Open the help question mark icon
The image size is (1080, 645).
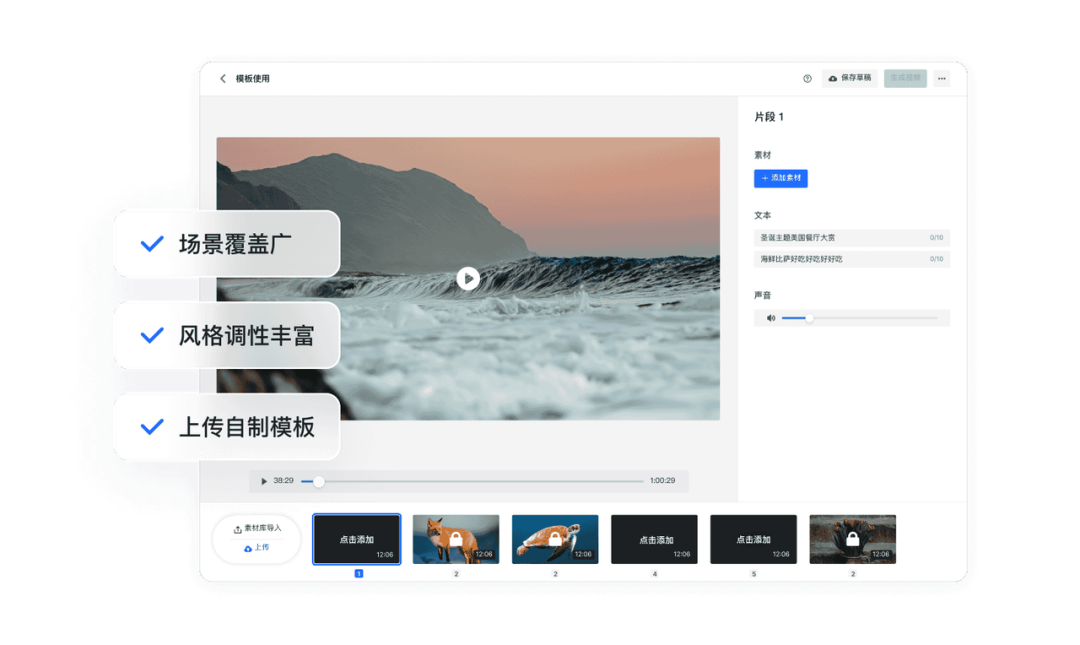[807, 79]
